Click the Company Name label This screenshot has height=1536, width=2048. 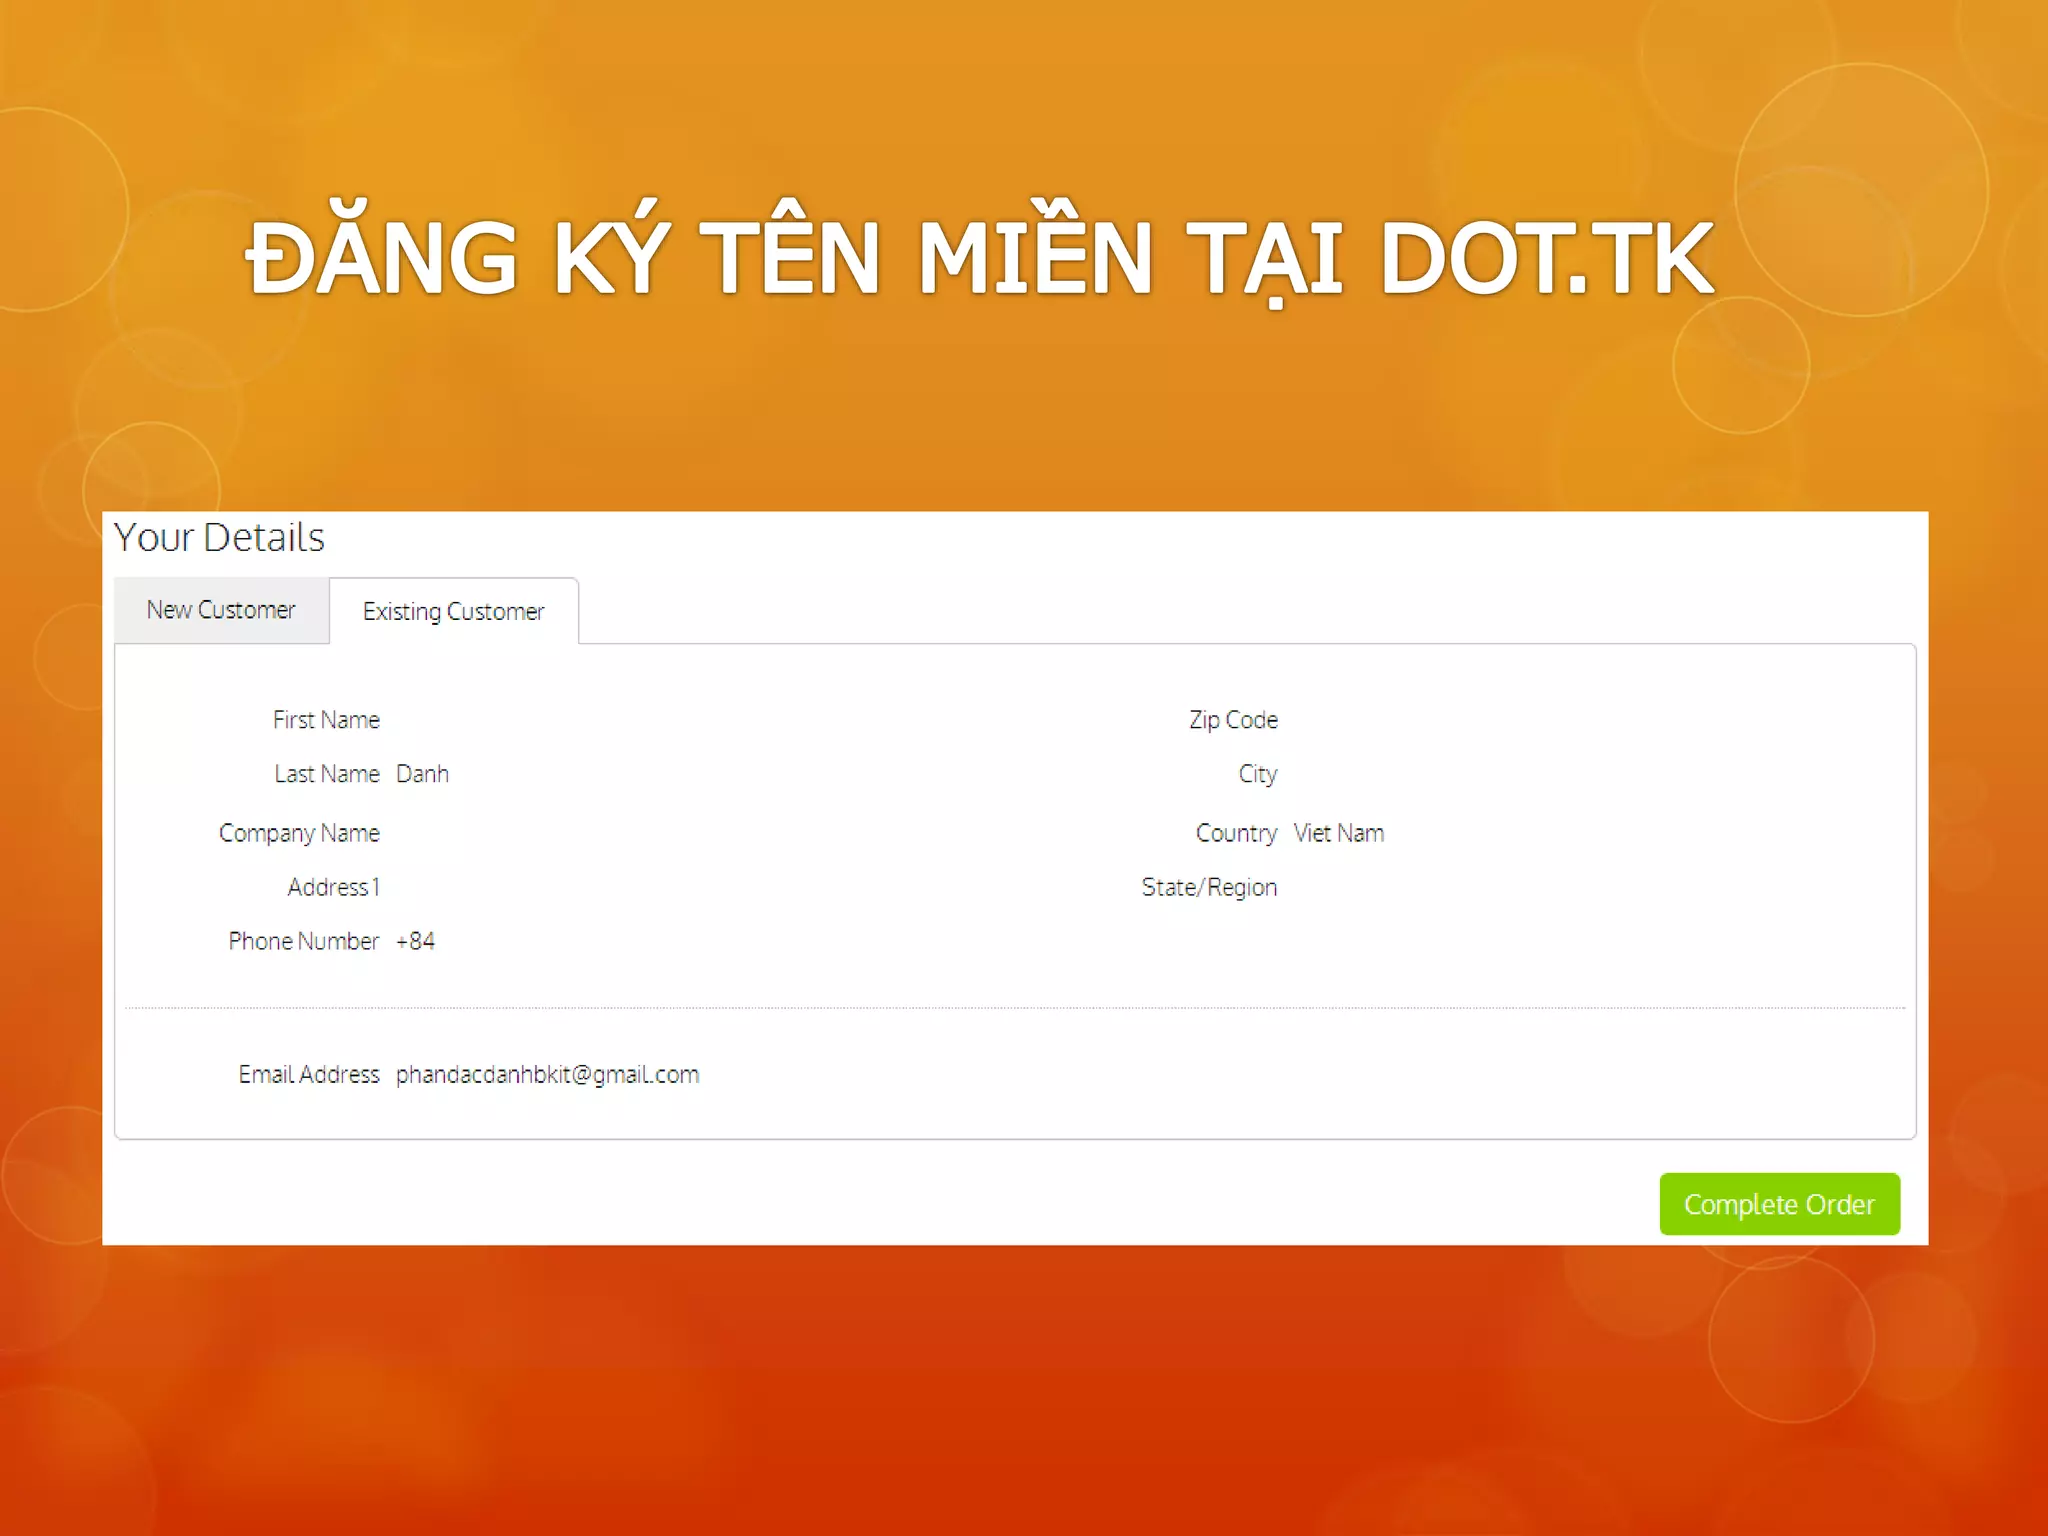[x=299, y=833]
